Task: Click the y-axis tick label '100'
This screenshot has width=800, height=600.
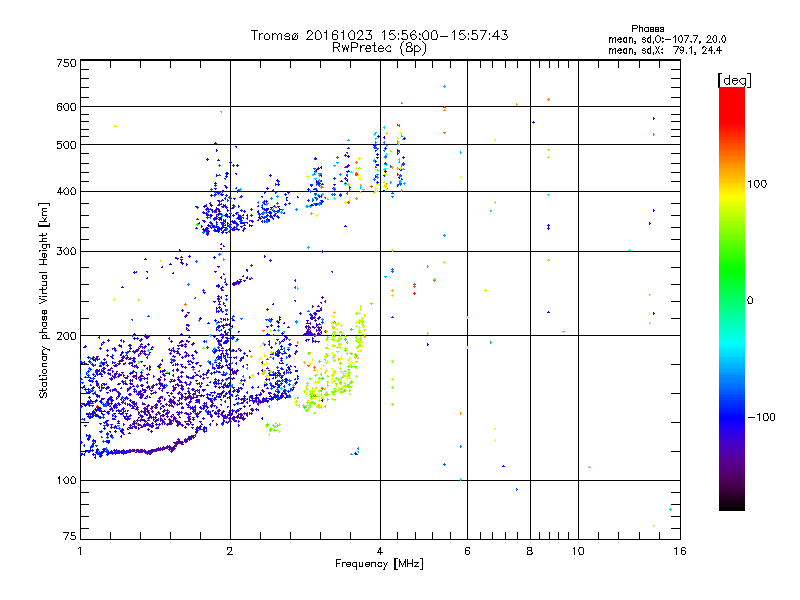Action: (66, 481)
